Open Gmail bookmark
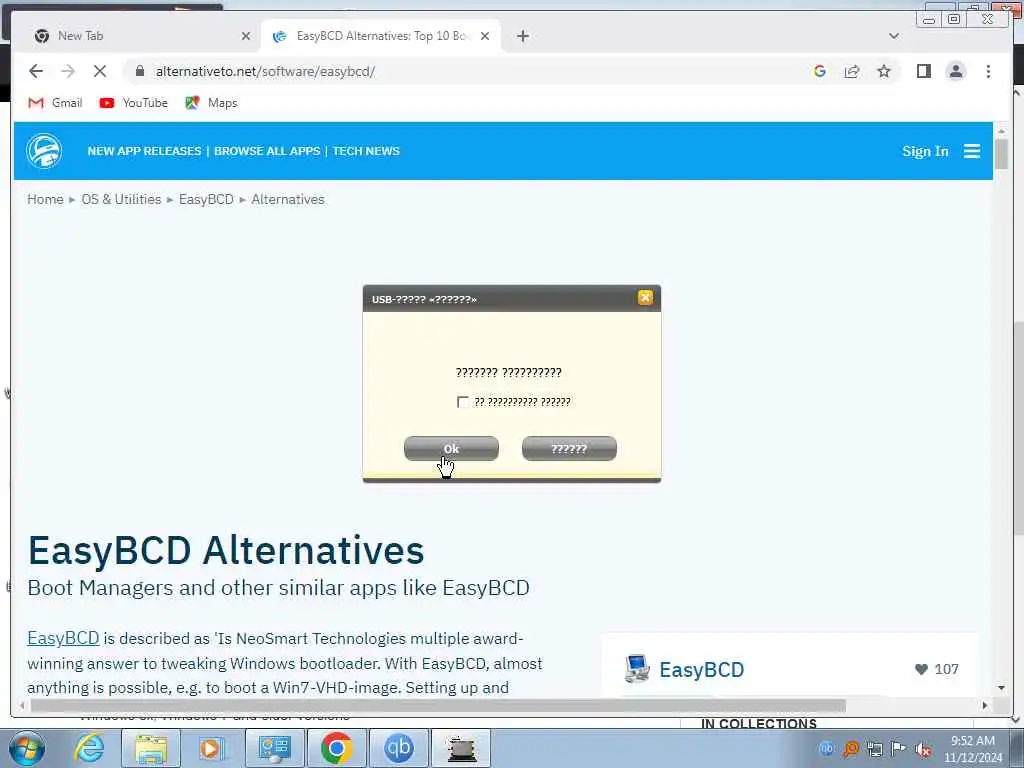1024x768 pixels. pos(56,103)
